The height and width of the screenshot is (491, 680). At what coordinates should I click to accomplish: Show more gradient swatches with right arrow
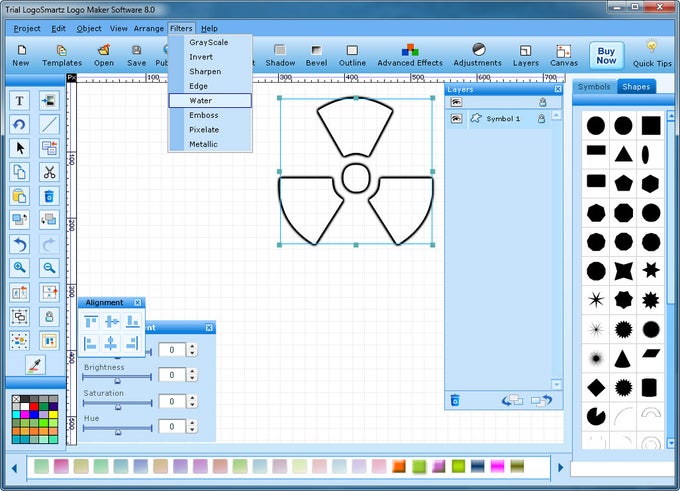(x=560, y=468)
